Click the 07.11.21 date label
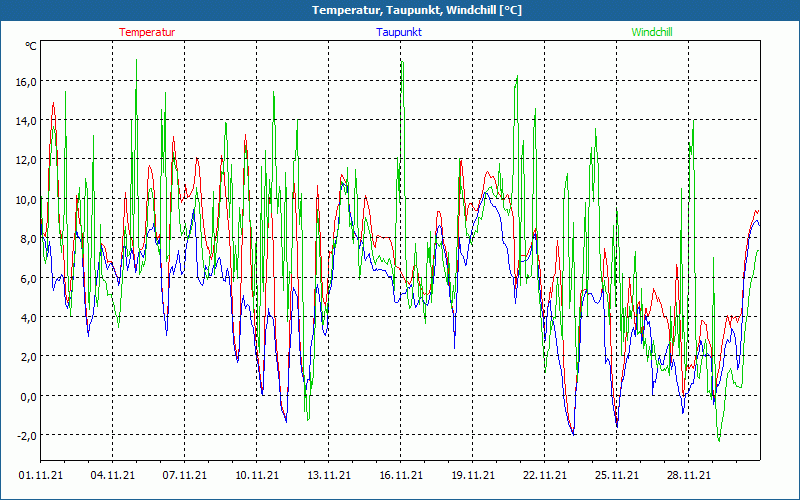Viewport: 800px width, 500px height. [185, 475]
